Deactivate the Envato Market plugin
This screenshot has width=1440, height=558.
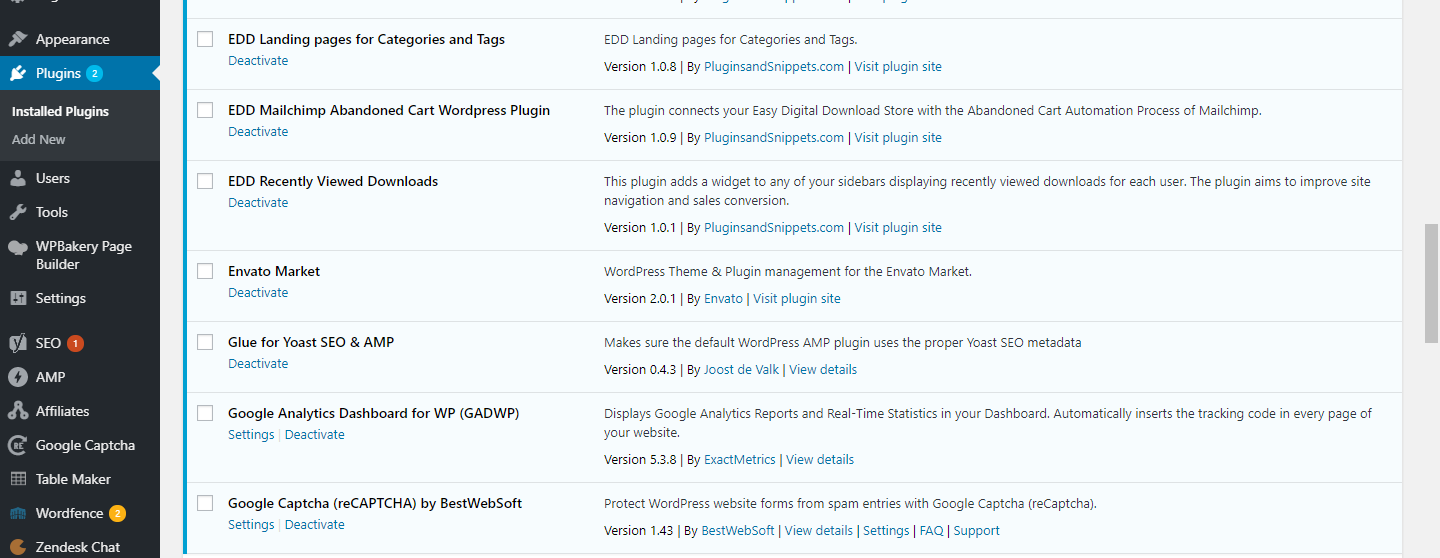point(258,293)
